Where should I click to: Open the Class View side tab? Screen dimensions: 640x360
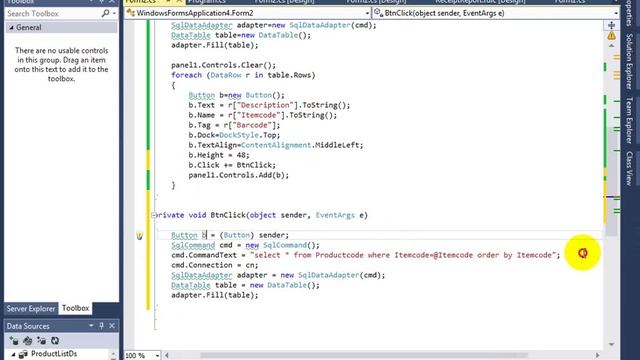pos(629,168)
